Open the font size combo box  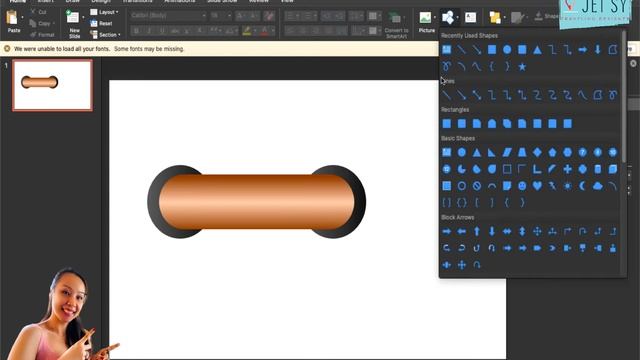[221, 16]
